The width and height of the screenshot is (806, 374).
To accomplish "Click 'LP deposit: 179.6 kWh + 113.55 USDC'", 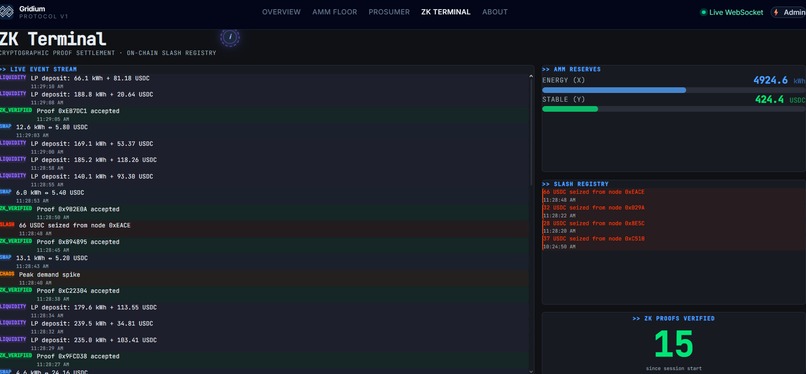I will pyautogui.click(x=94, y=308).
